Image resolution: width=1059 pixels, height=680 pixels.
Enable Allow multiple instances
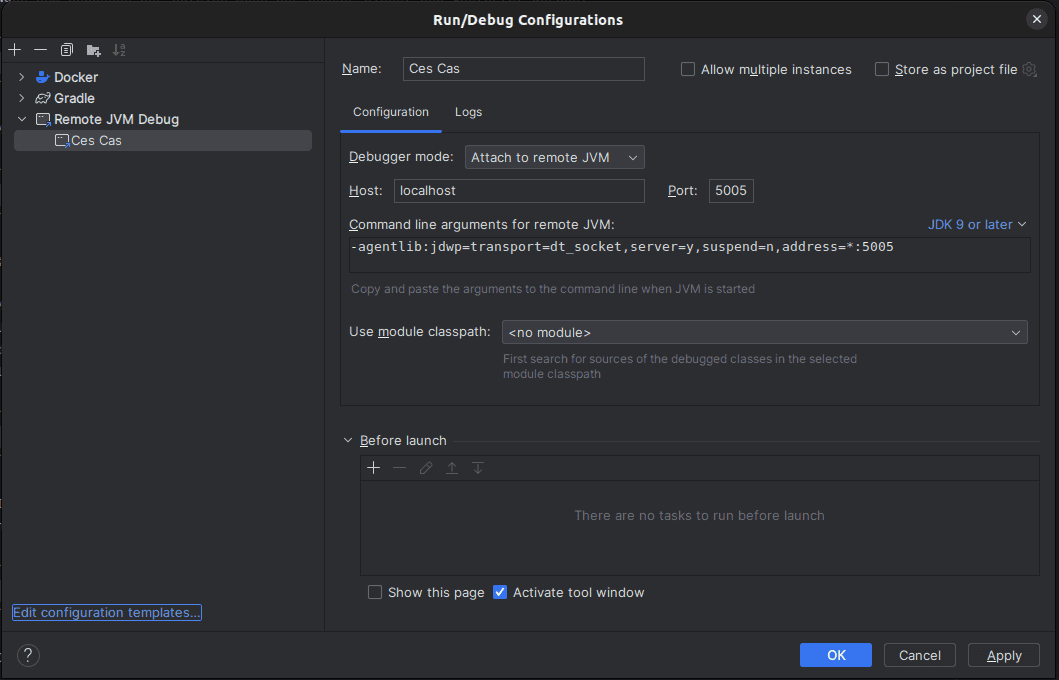click(x=688, y=69)
